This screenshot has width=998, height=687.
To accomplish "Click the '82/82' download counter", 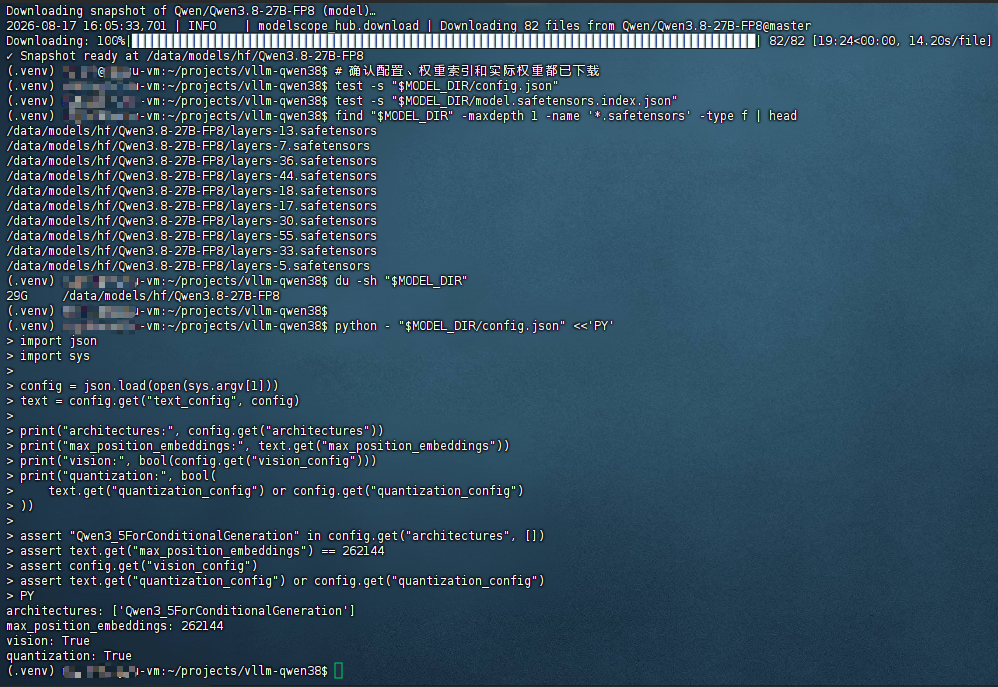I will click(787, 41).
